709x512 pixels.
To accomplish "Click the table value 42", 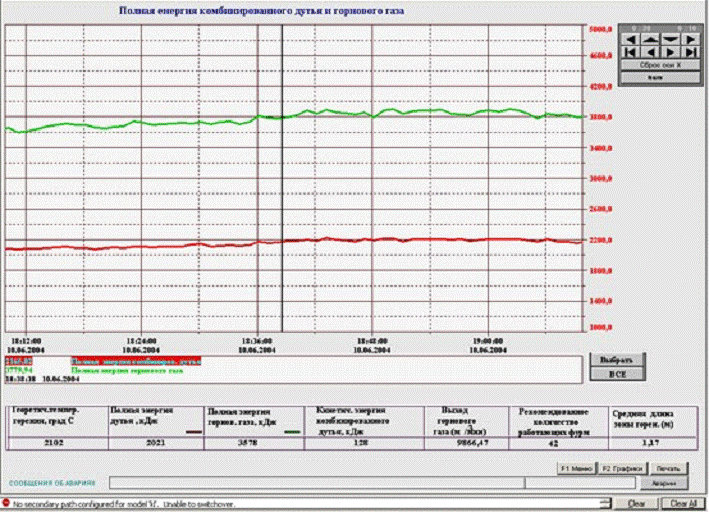I will point(553,444).
